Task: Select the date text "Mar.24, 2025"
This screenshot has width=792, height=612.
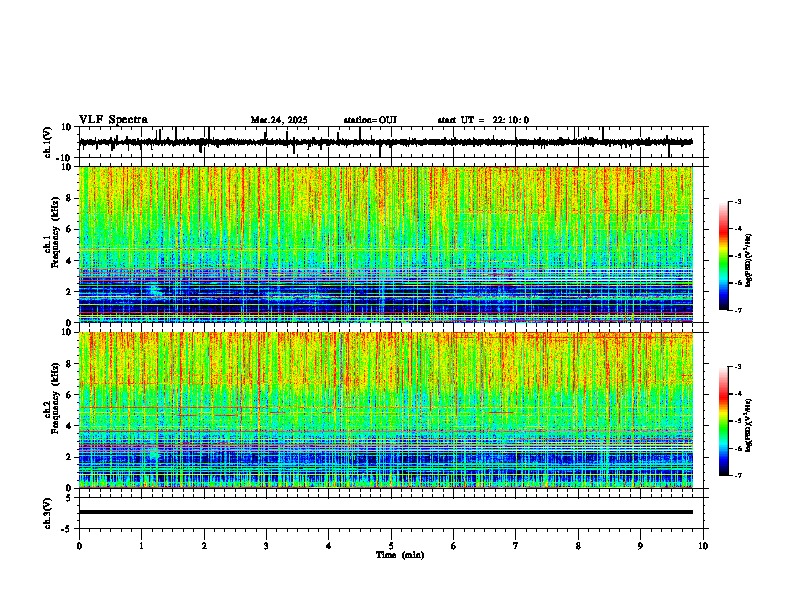Action: [279, 120]
